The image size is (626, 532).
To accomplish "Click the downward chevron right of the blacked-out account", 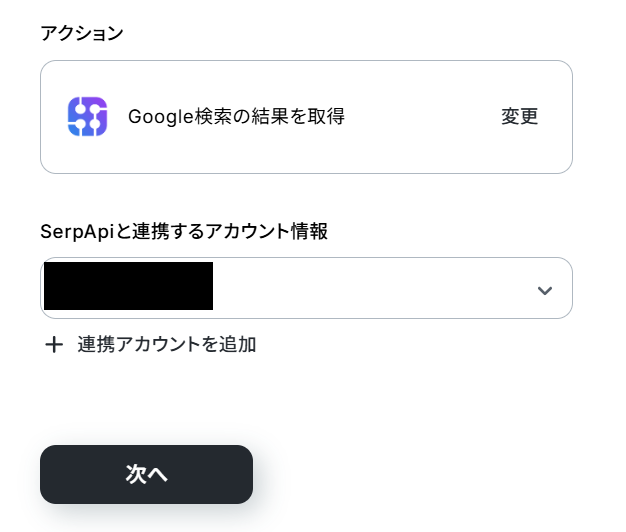I will (545, 290).
